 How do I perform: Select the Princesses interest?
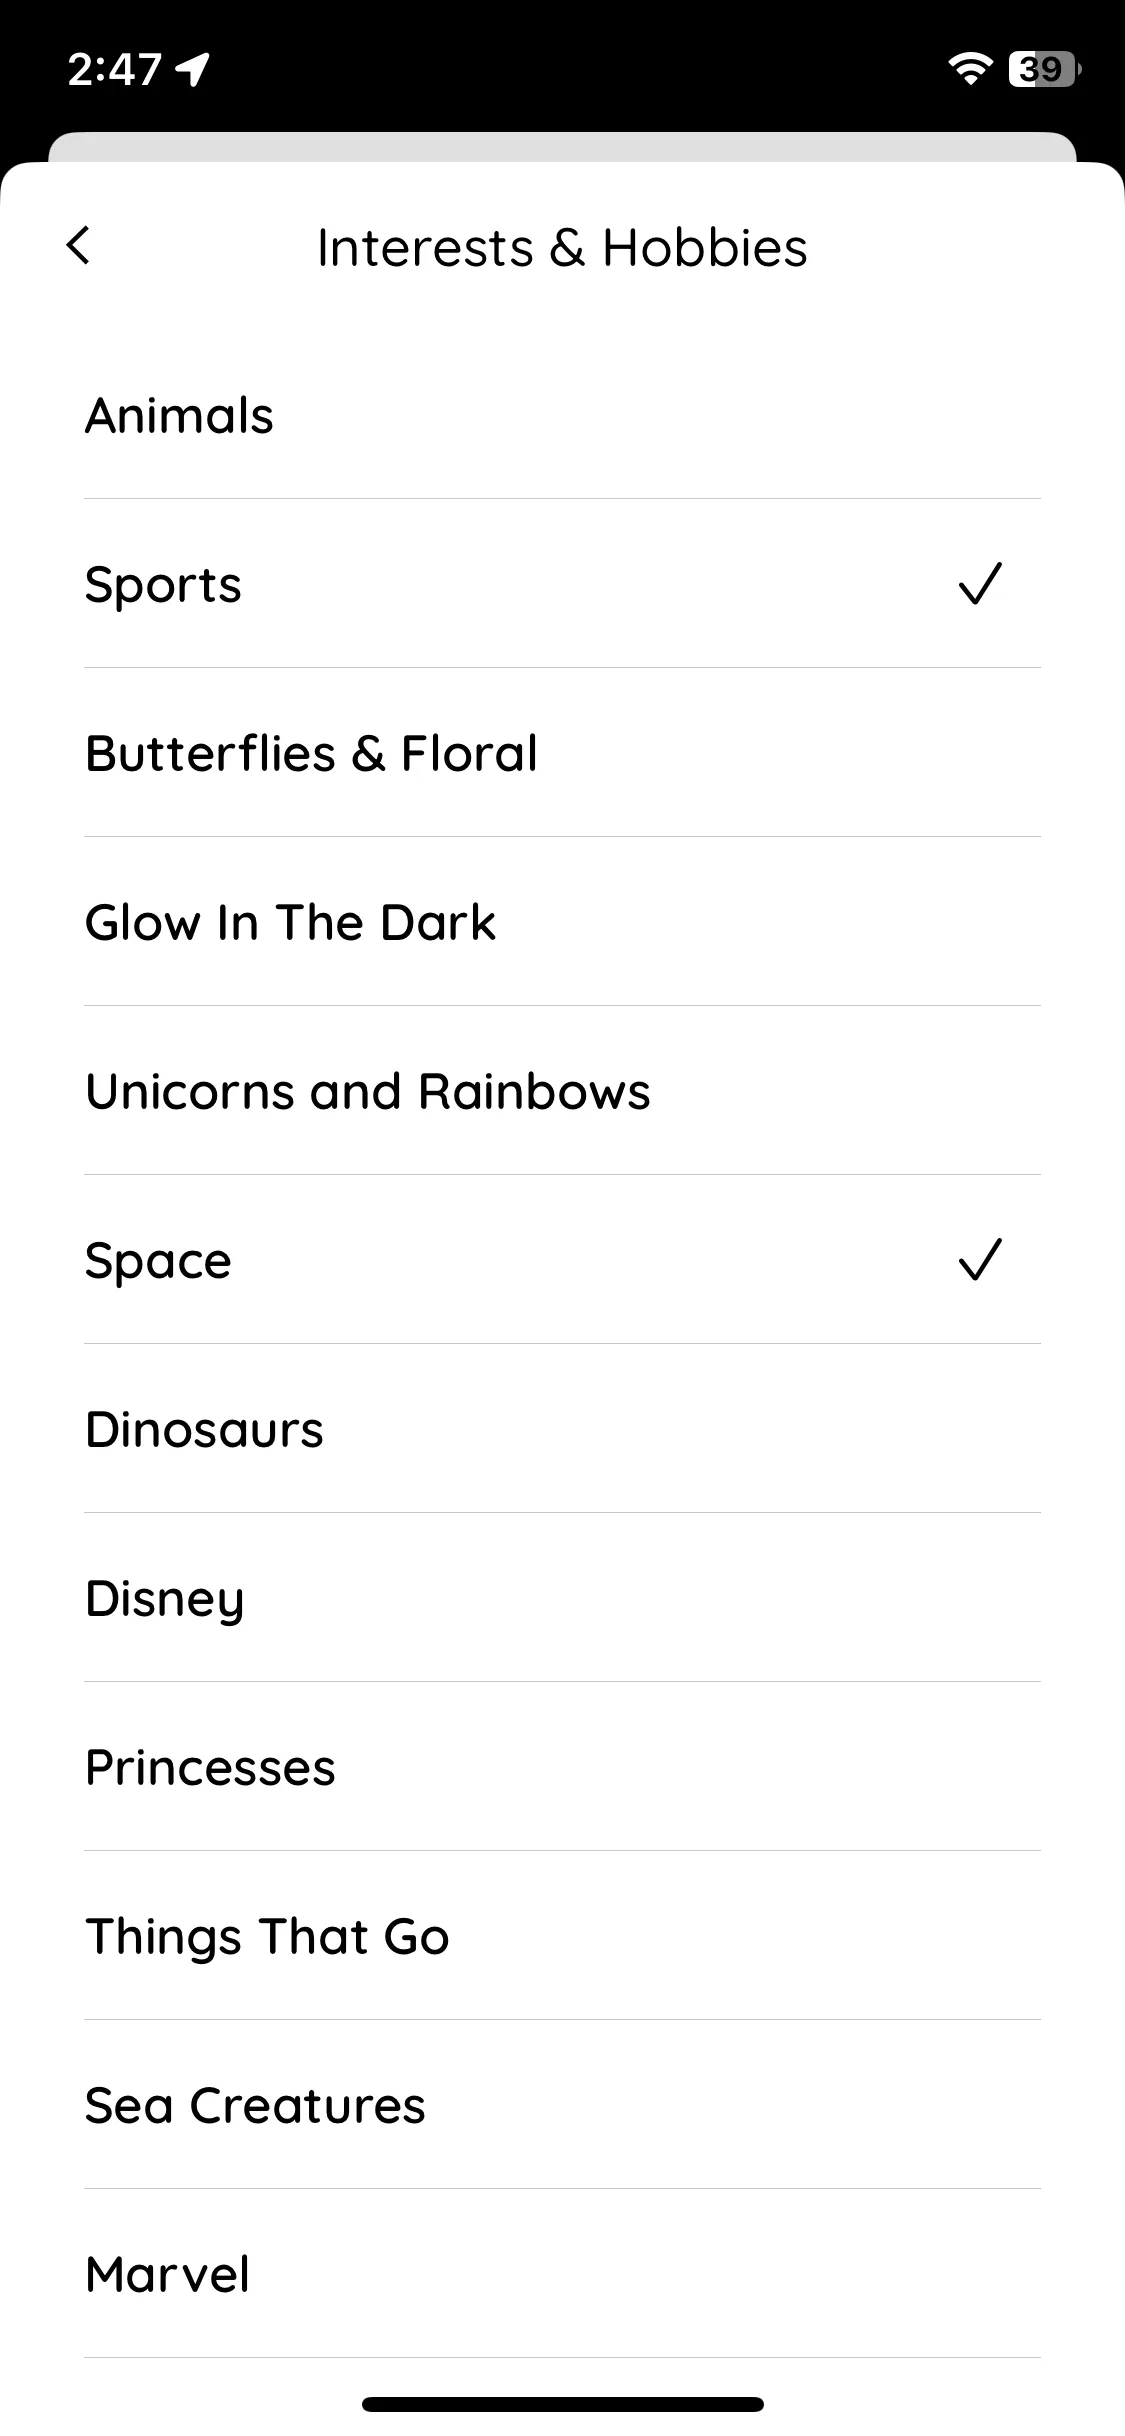pos(562,1767)
